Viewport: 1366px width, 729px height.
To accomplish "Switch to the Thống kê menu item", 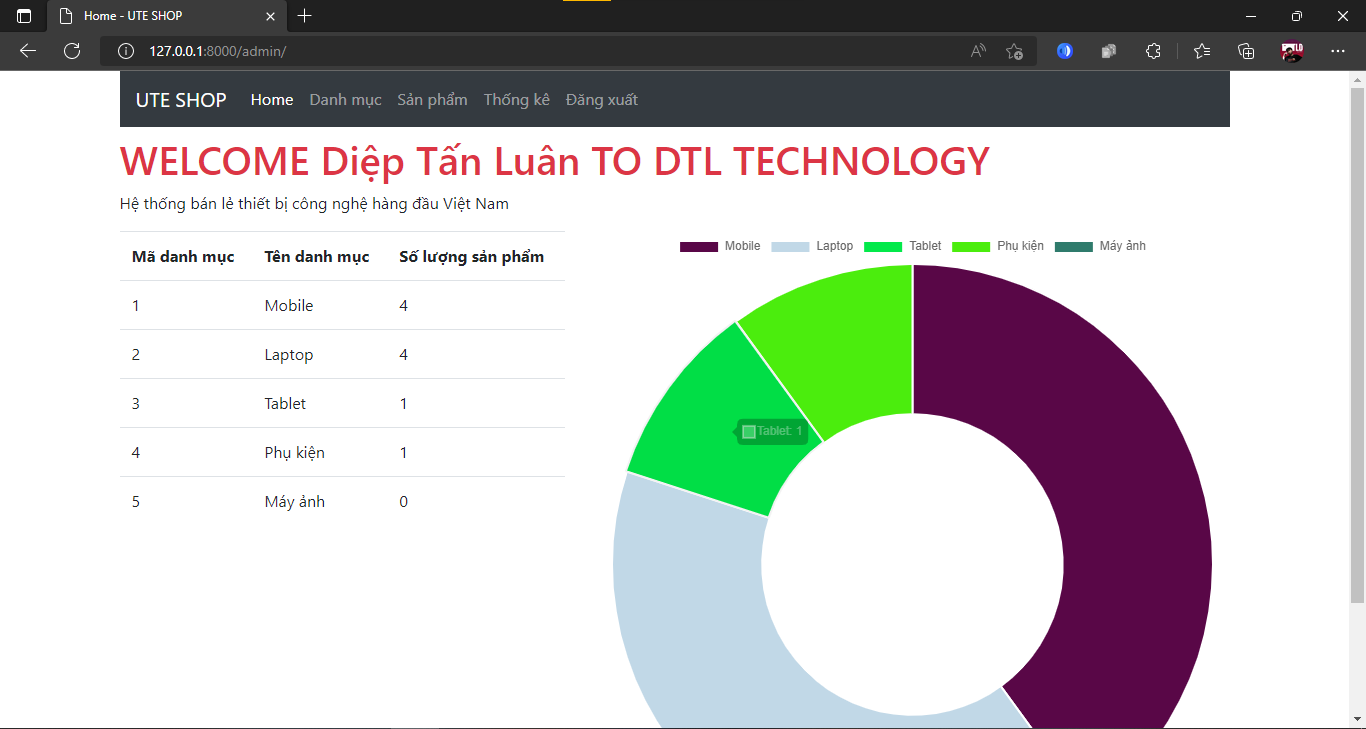I will 516,99.
